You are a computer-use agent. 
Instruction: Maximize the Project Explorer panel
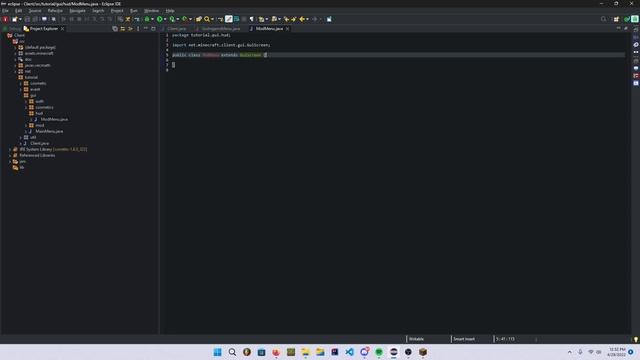coord(153,29)
